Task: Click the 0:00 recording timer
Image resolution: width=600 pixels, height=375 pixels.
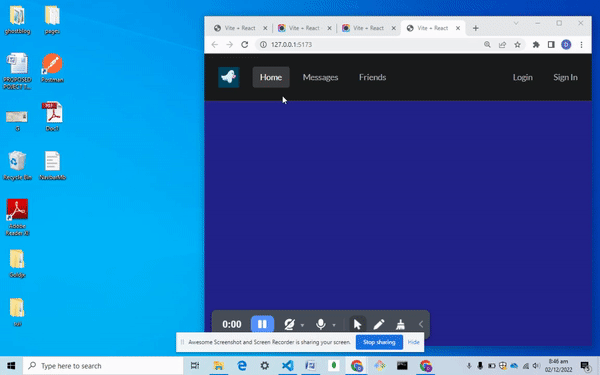Action: (232, 324)
